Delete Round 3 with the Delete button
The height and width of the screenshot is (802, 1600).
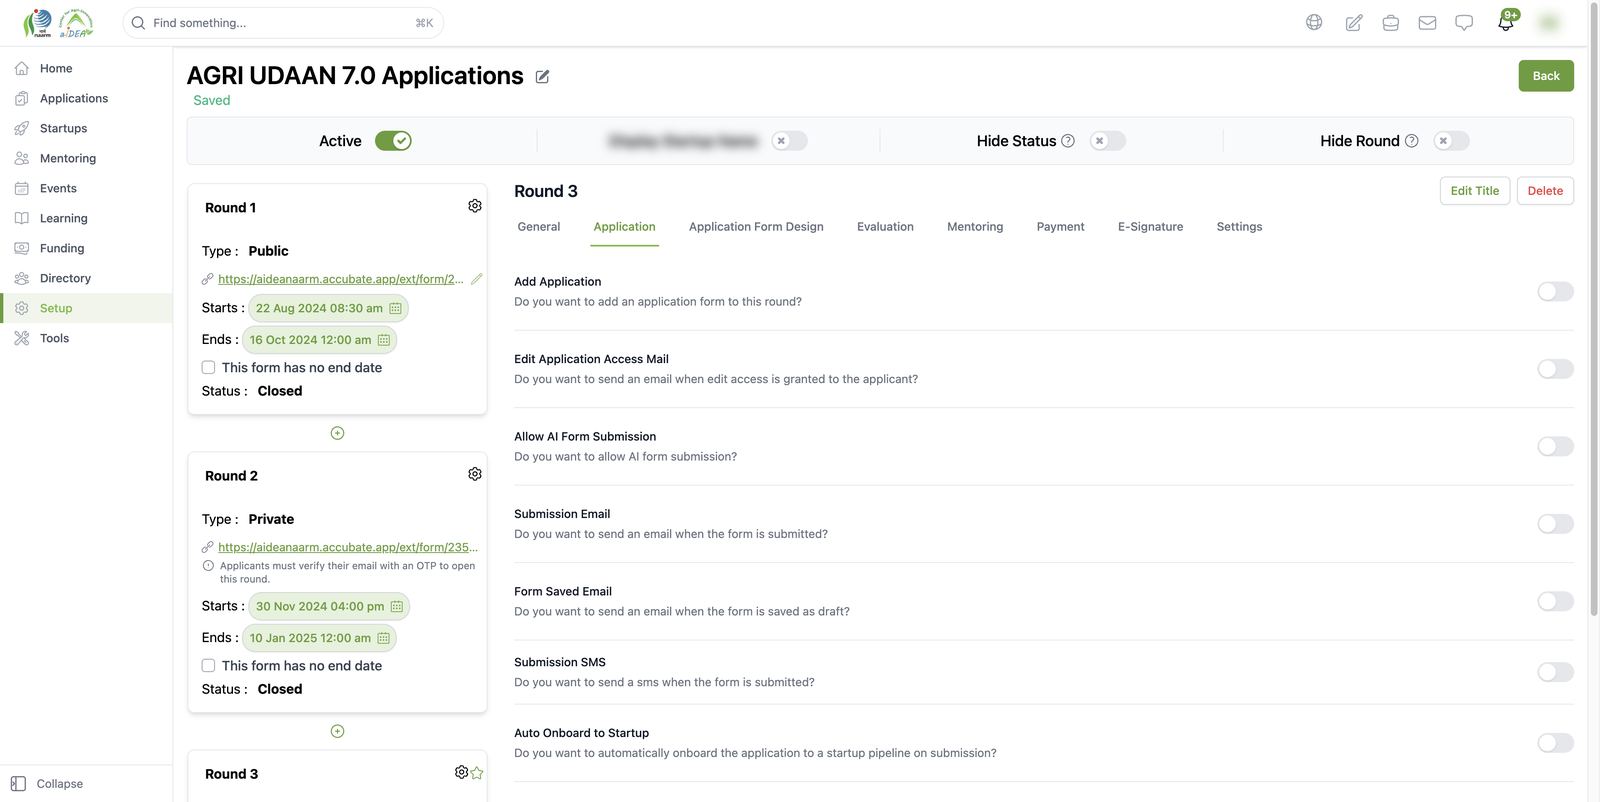click(x=1545, y=191)
